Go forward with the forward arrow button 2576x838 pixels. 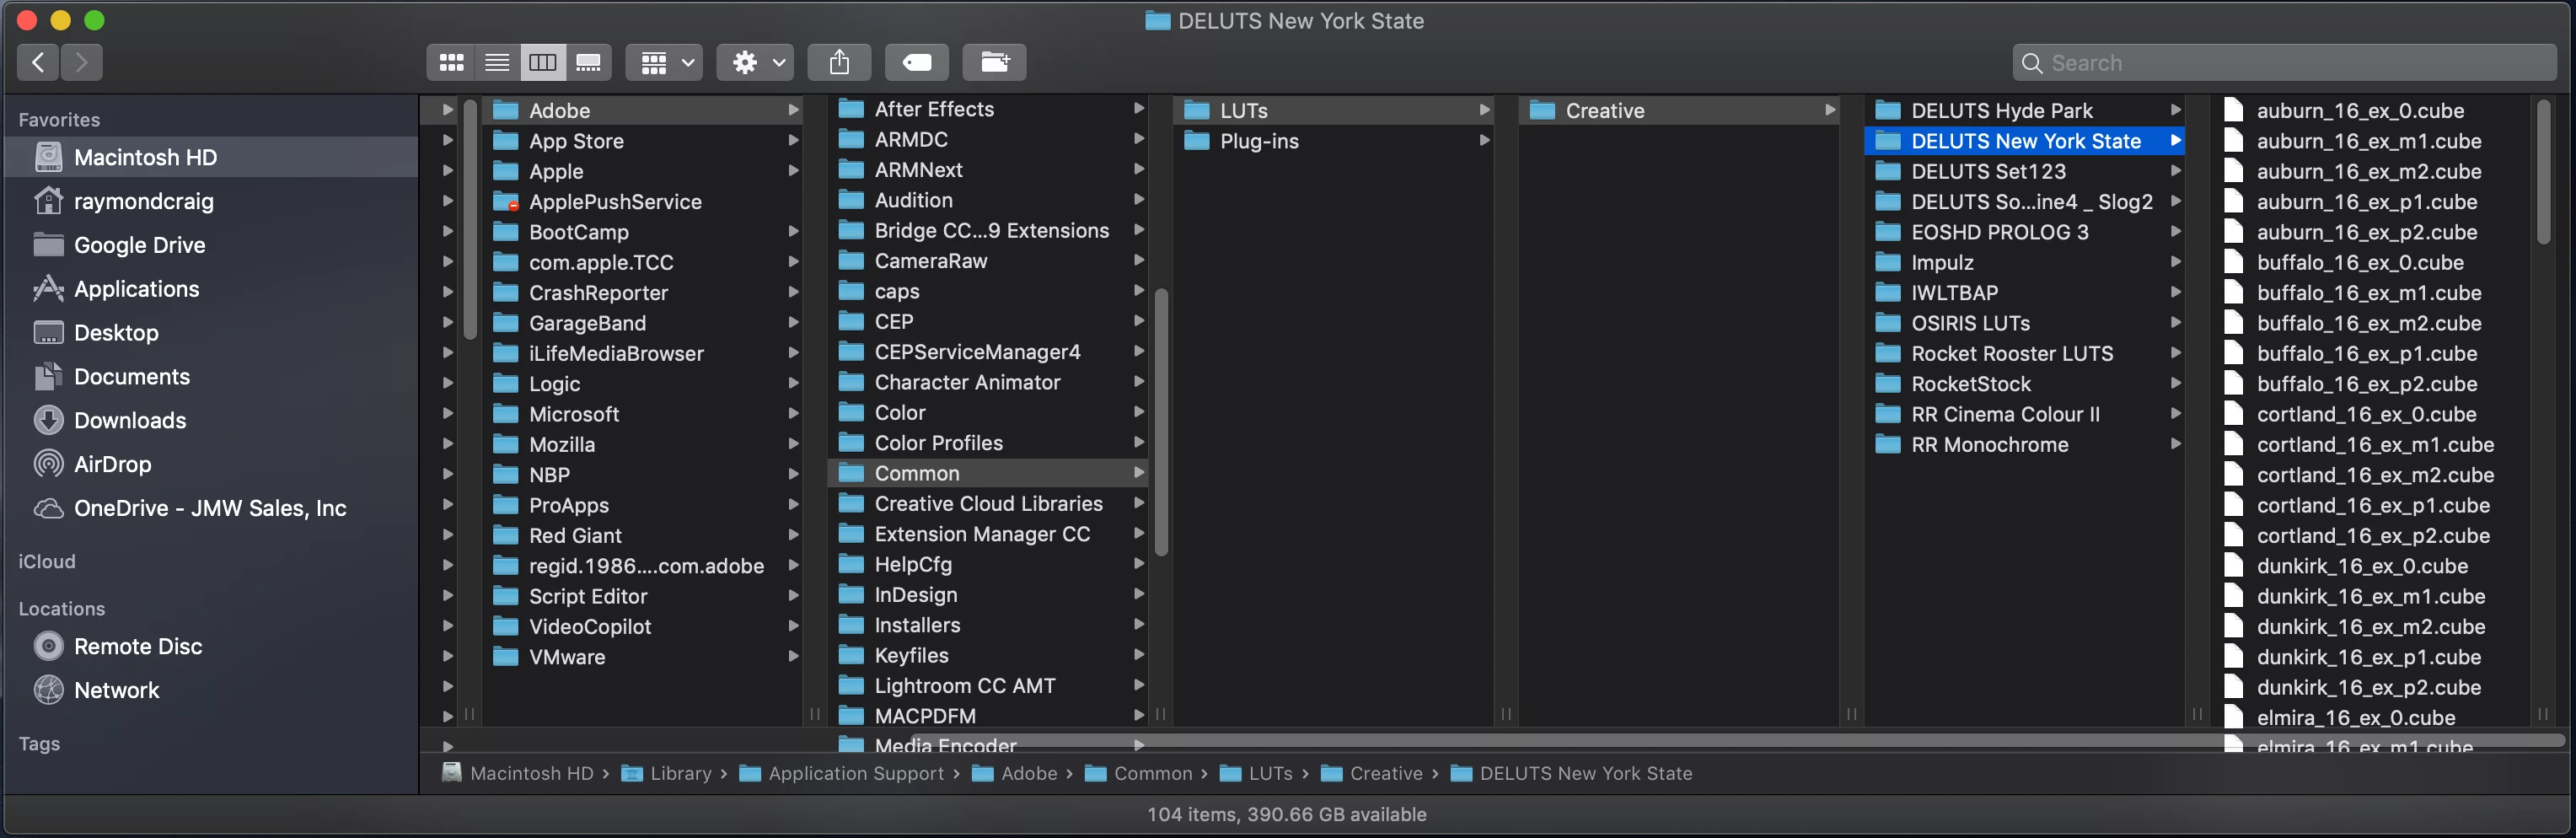coord(82,62)
